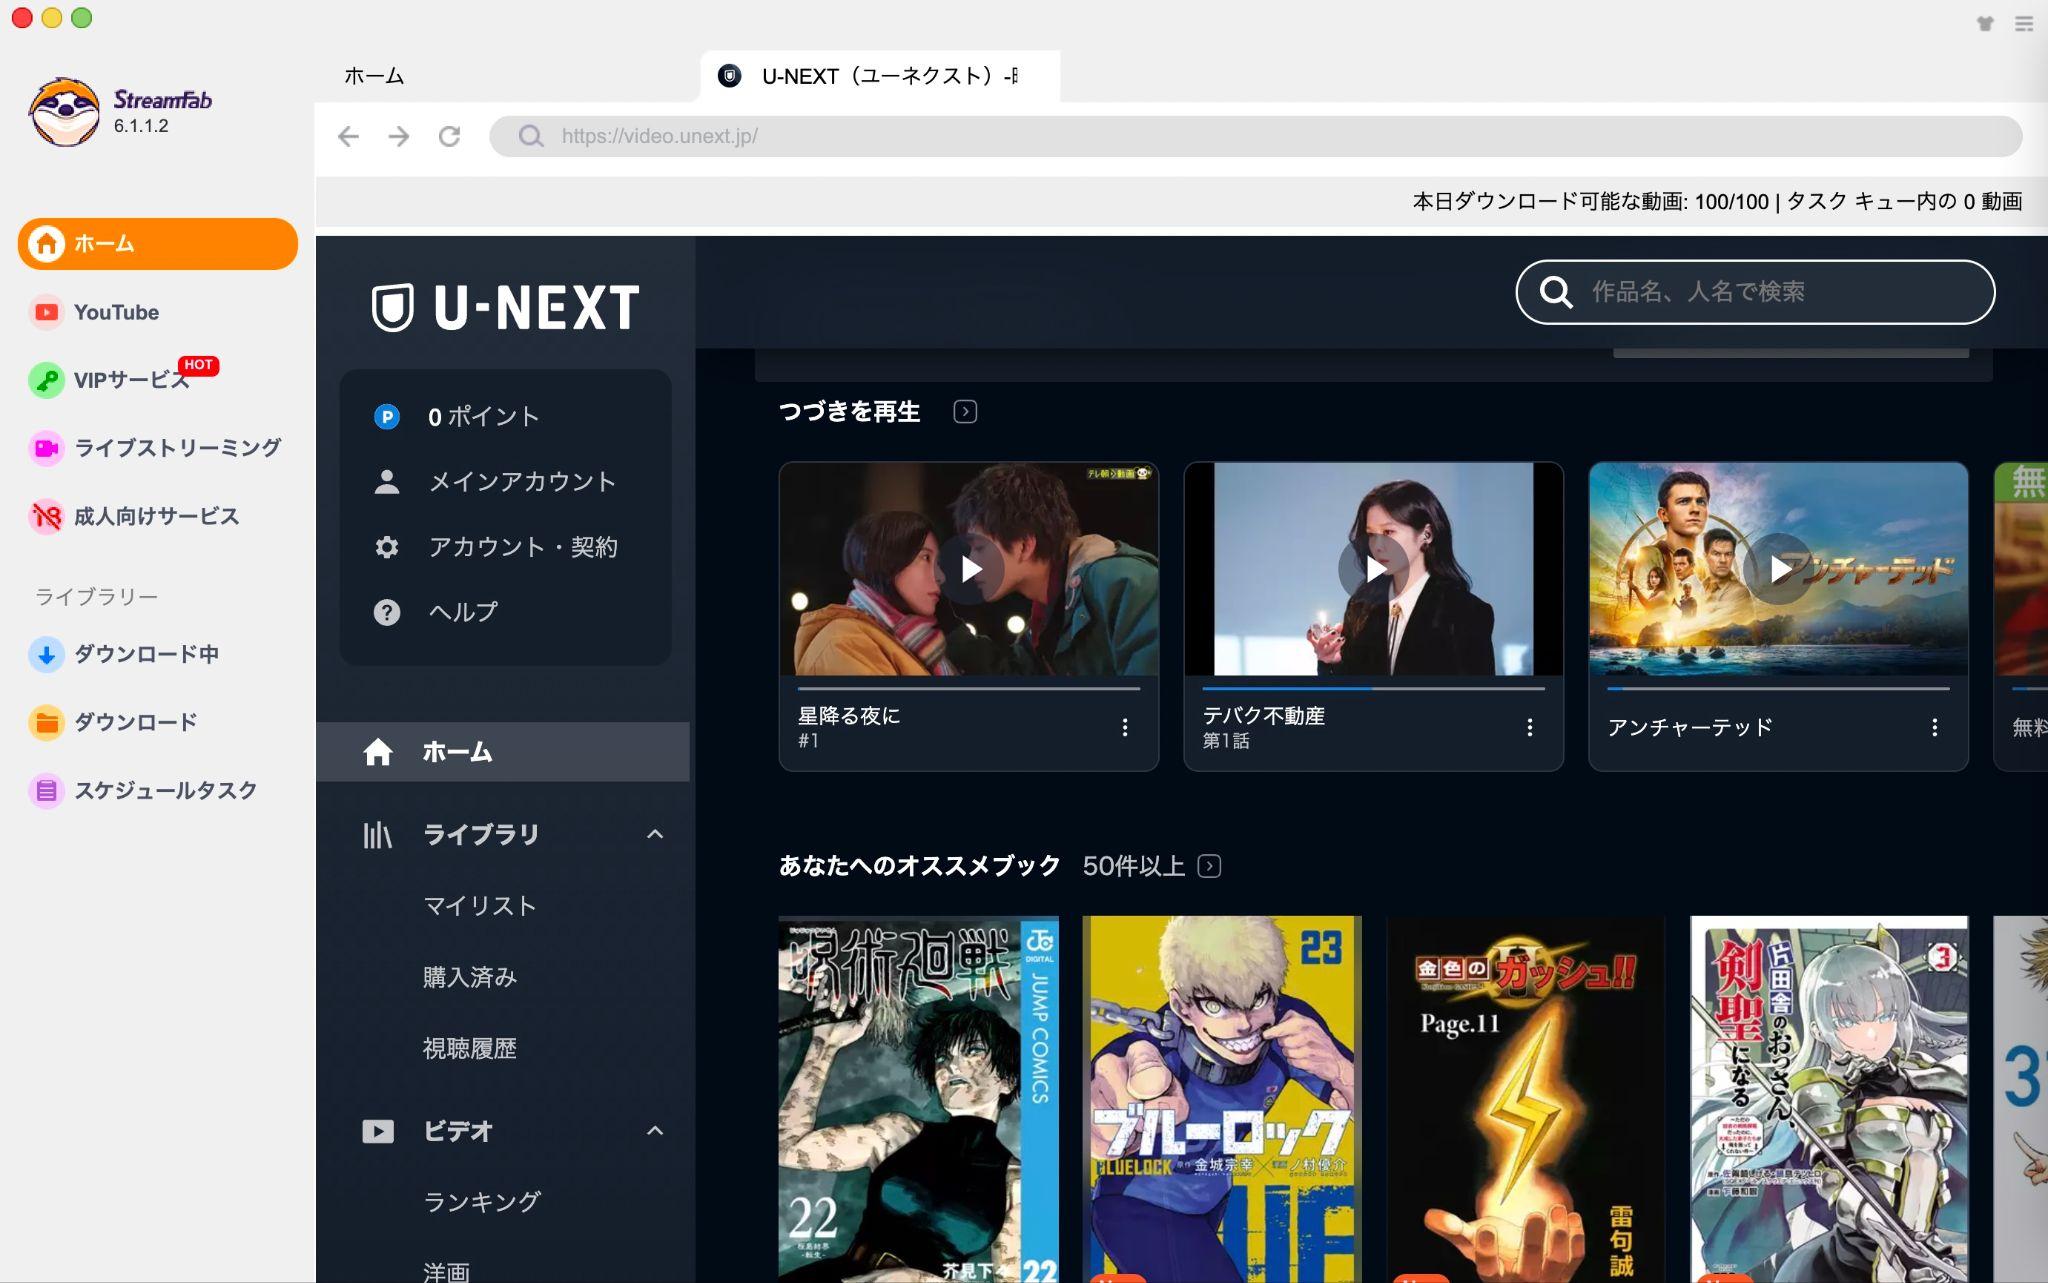2048x1283 pixels.
Task: Open 片田舎のおっさん剣聖になる book cover
Action: (x=1829, y=1099)
